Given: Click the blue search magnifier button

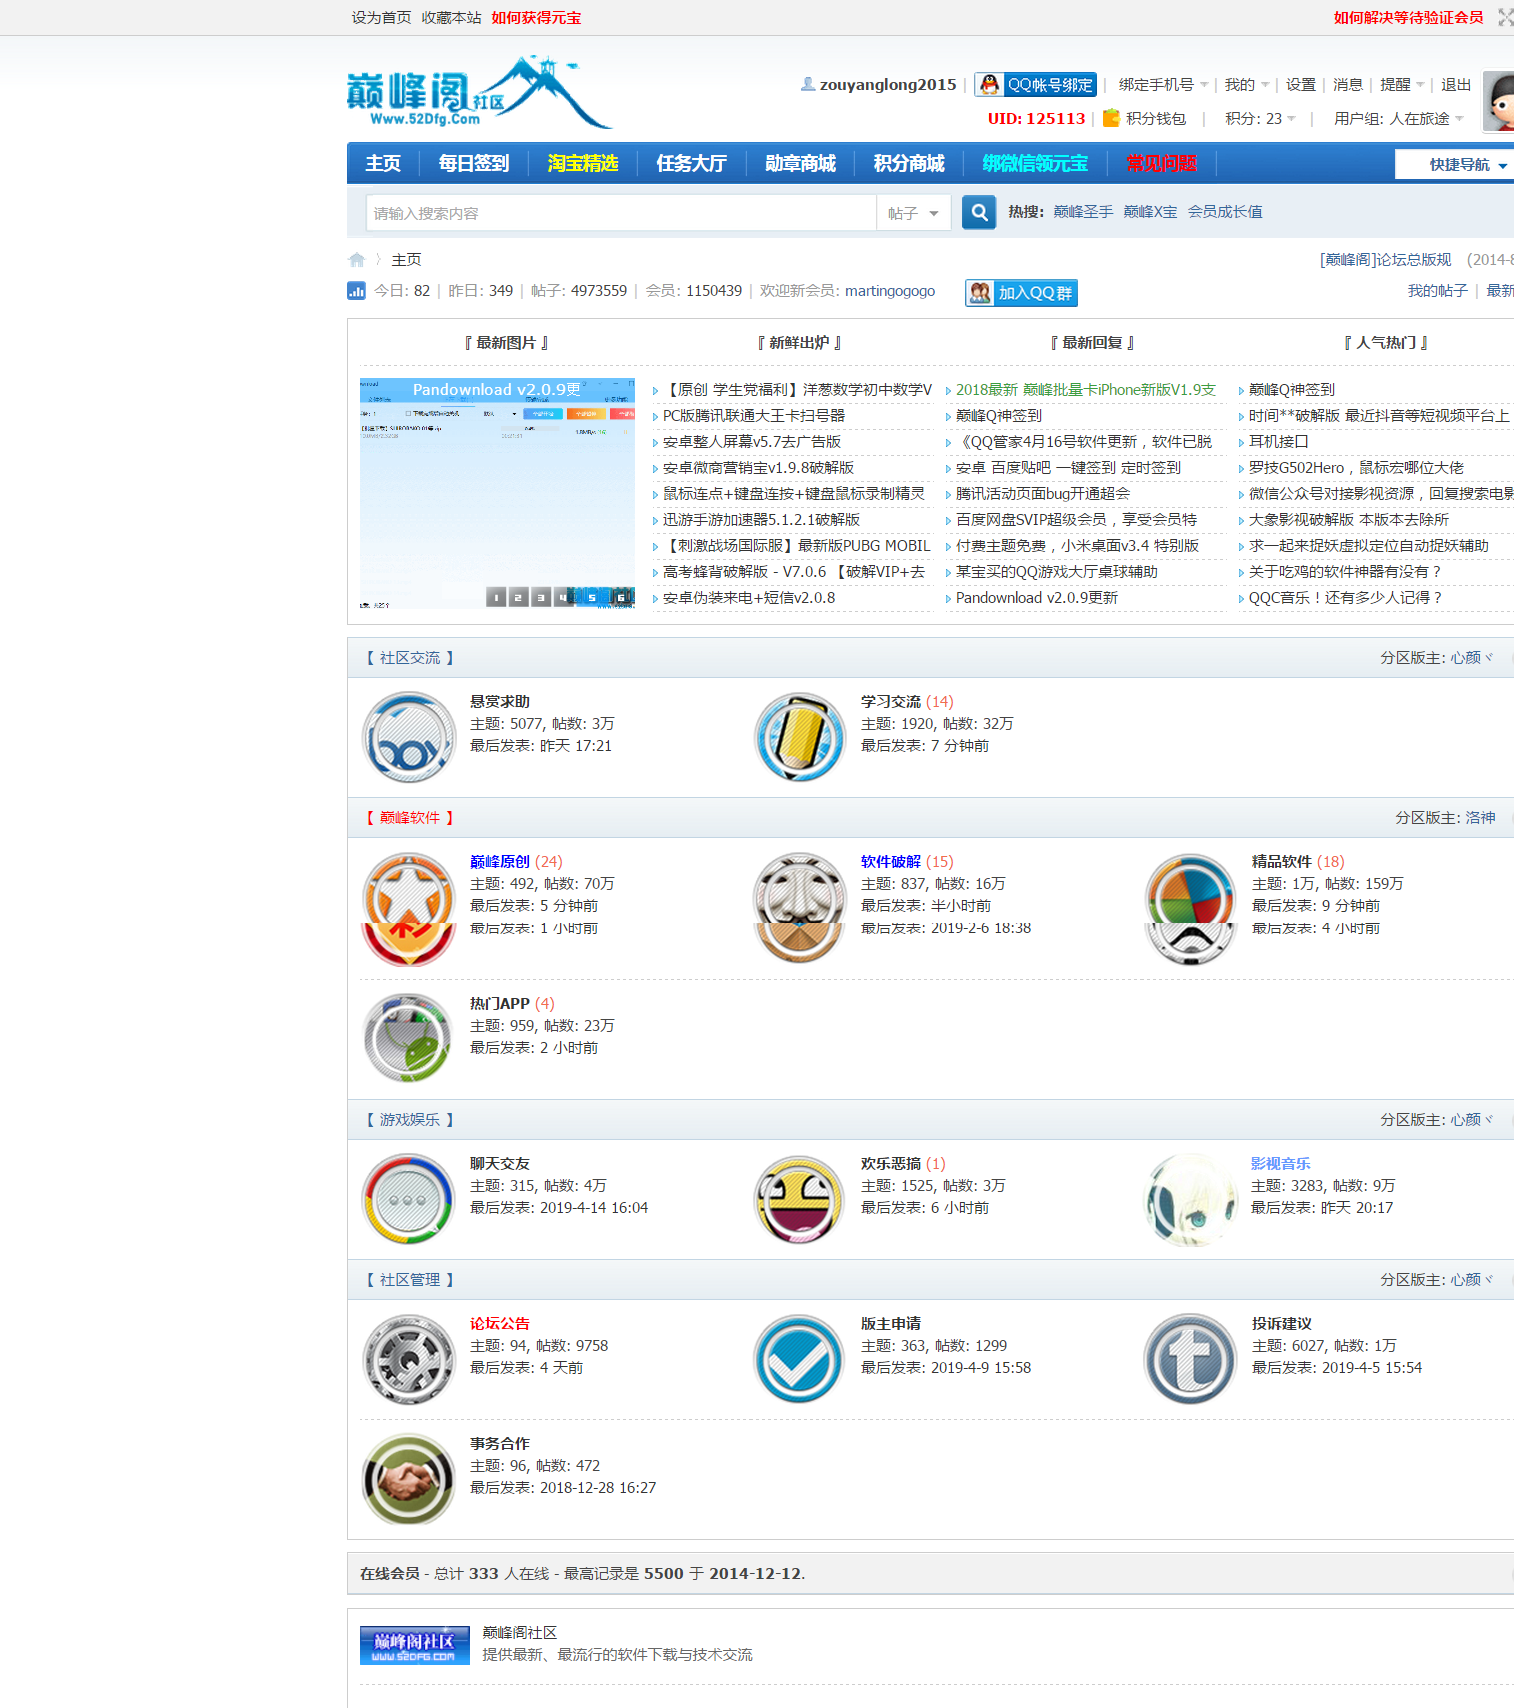Looking at the screenshot, I should pos(979,212).
